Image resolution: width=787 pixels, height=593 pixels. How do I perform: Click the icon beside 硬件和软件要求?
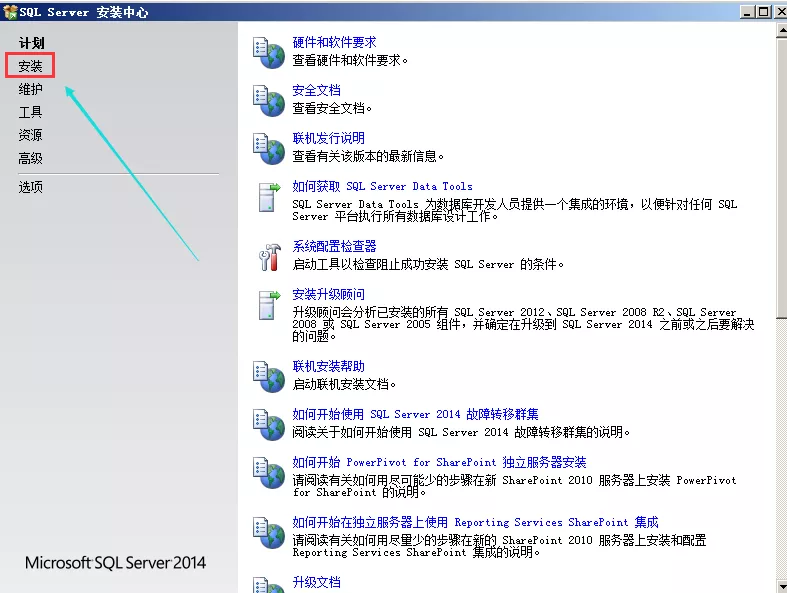[269, 53]
